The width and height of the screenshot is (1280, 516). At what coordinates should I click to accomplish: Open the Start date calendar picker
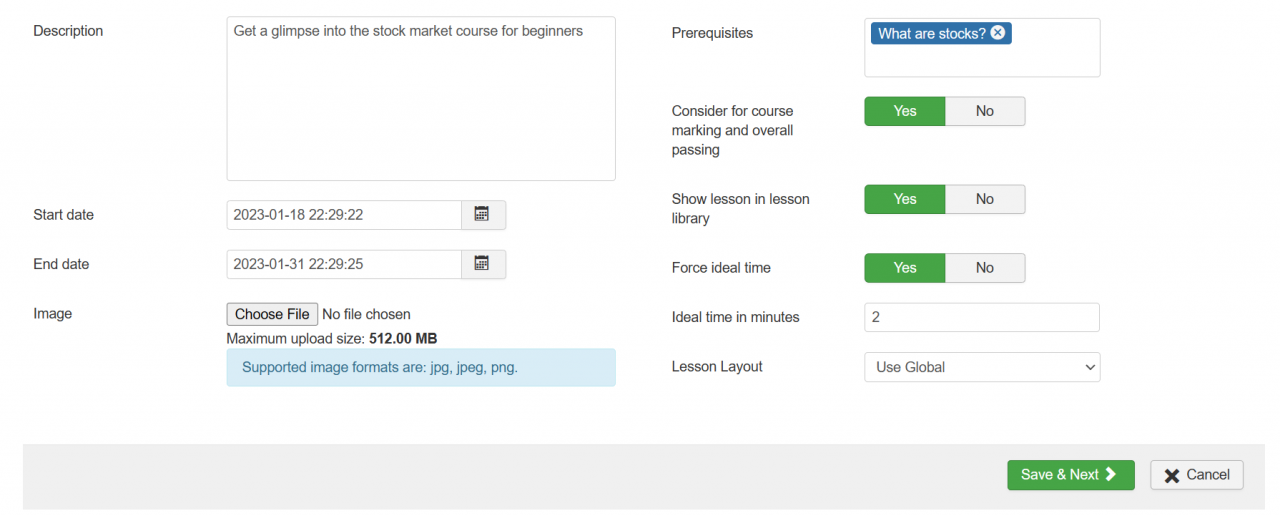(482, 215)
